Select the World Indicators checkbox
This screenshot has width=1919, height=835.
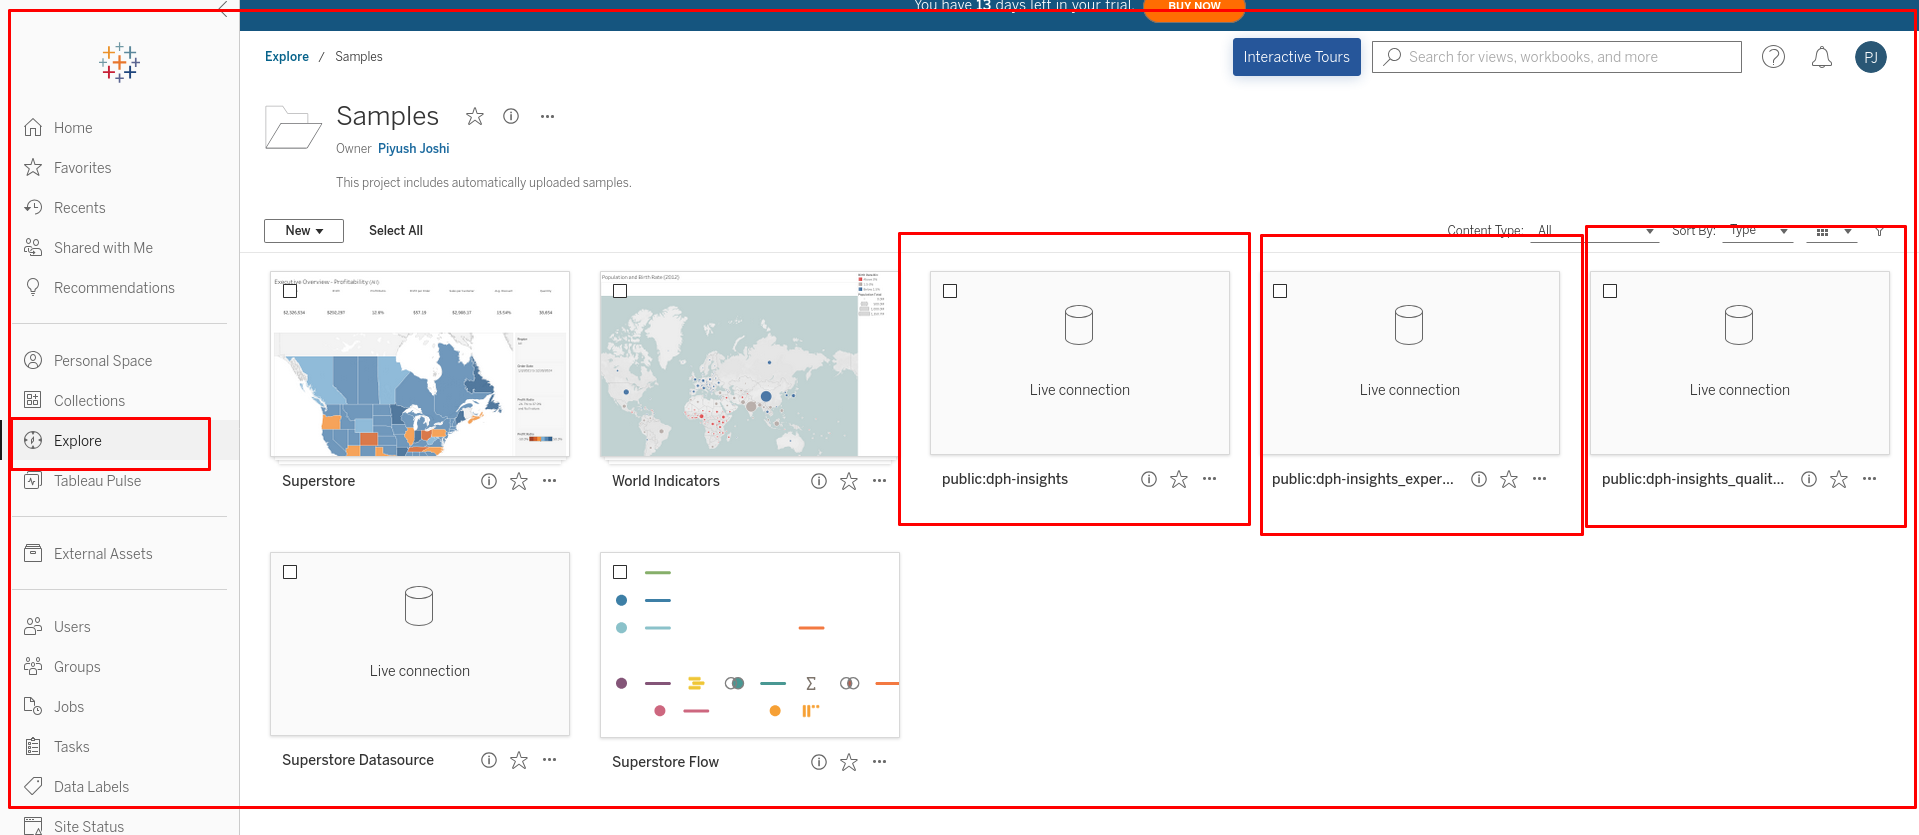(x=620, y=291)
